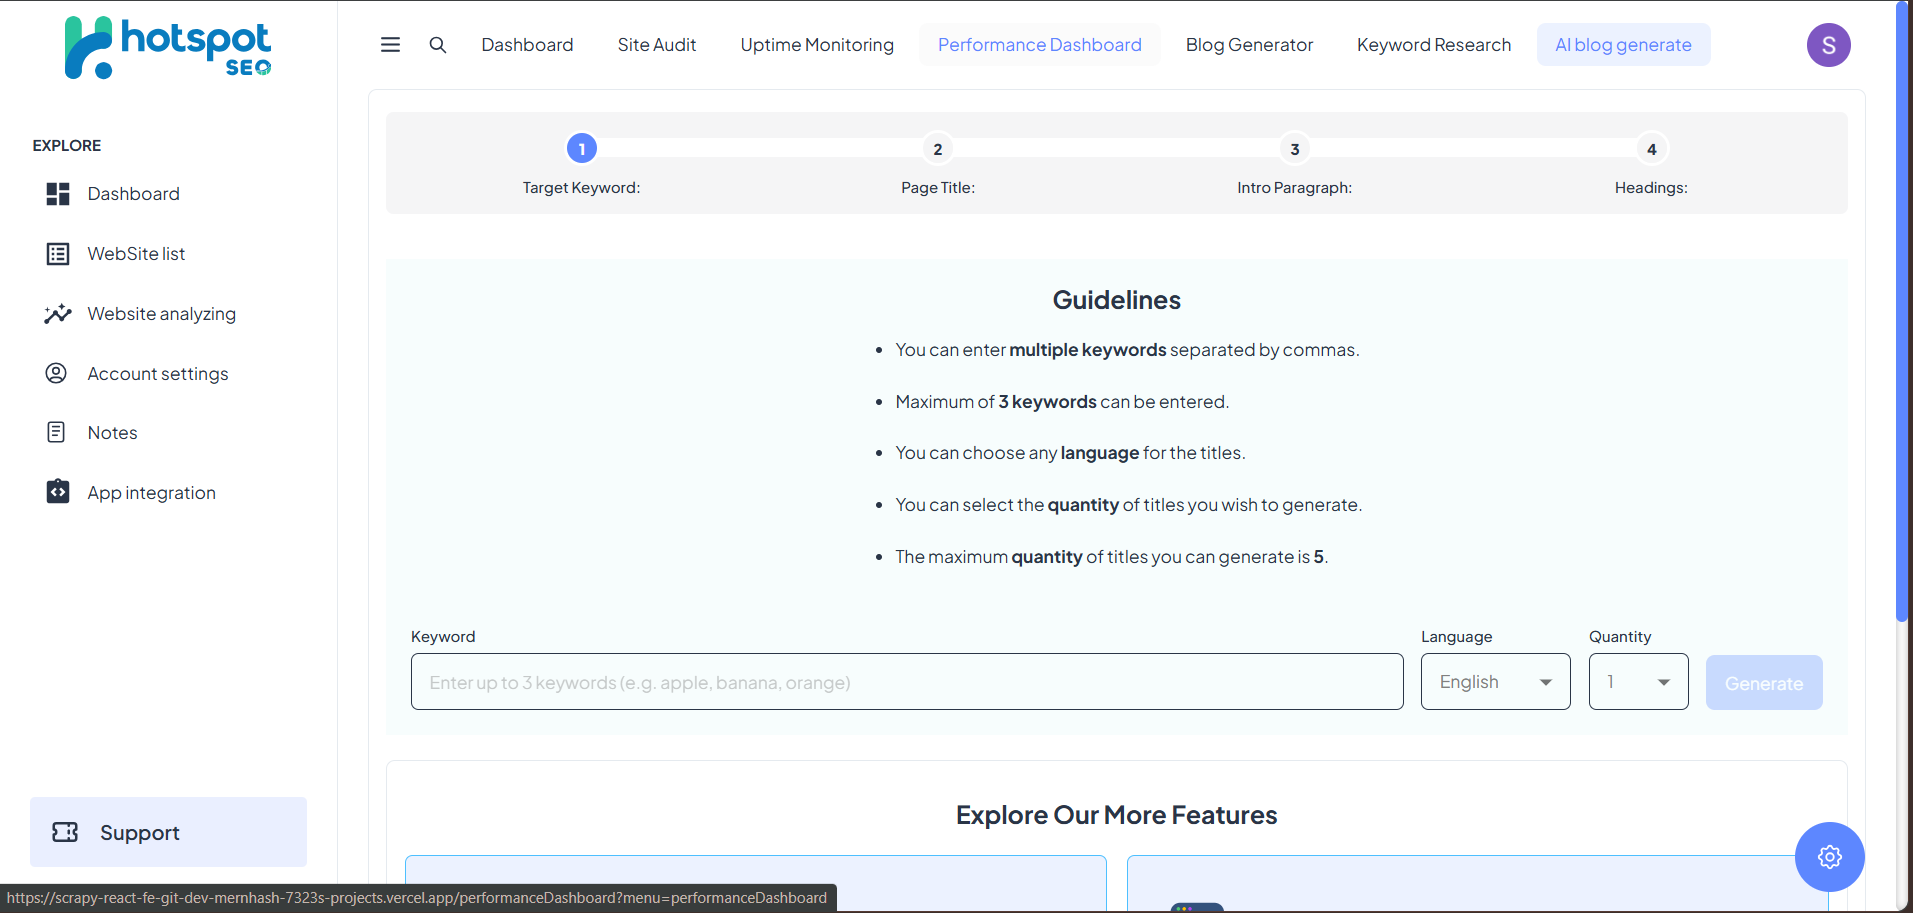This screenshot has width=1913, height=913.
Task: Click the App integration icon
Action: [x=58, y=492]
